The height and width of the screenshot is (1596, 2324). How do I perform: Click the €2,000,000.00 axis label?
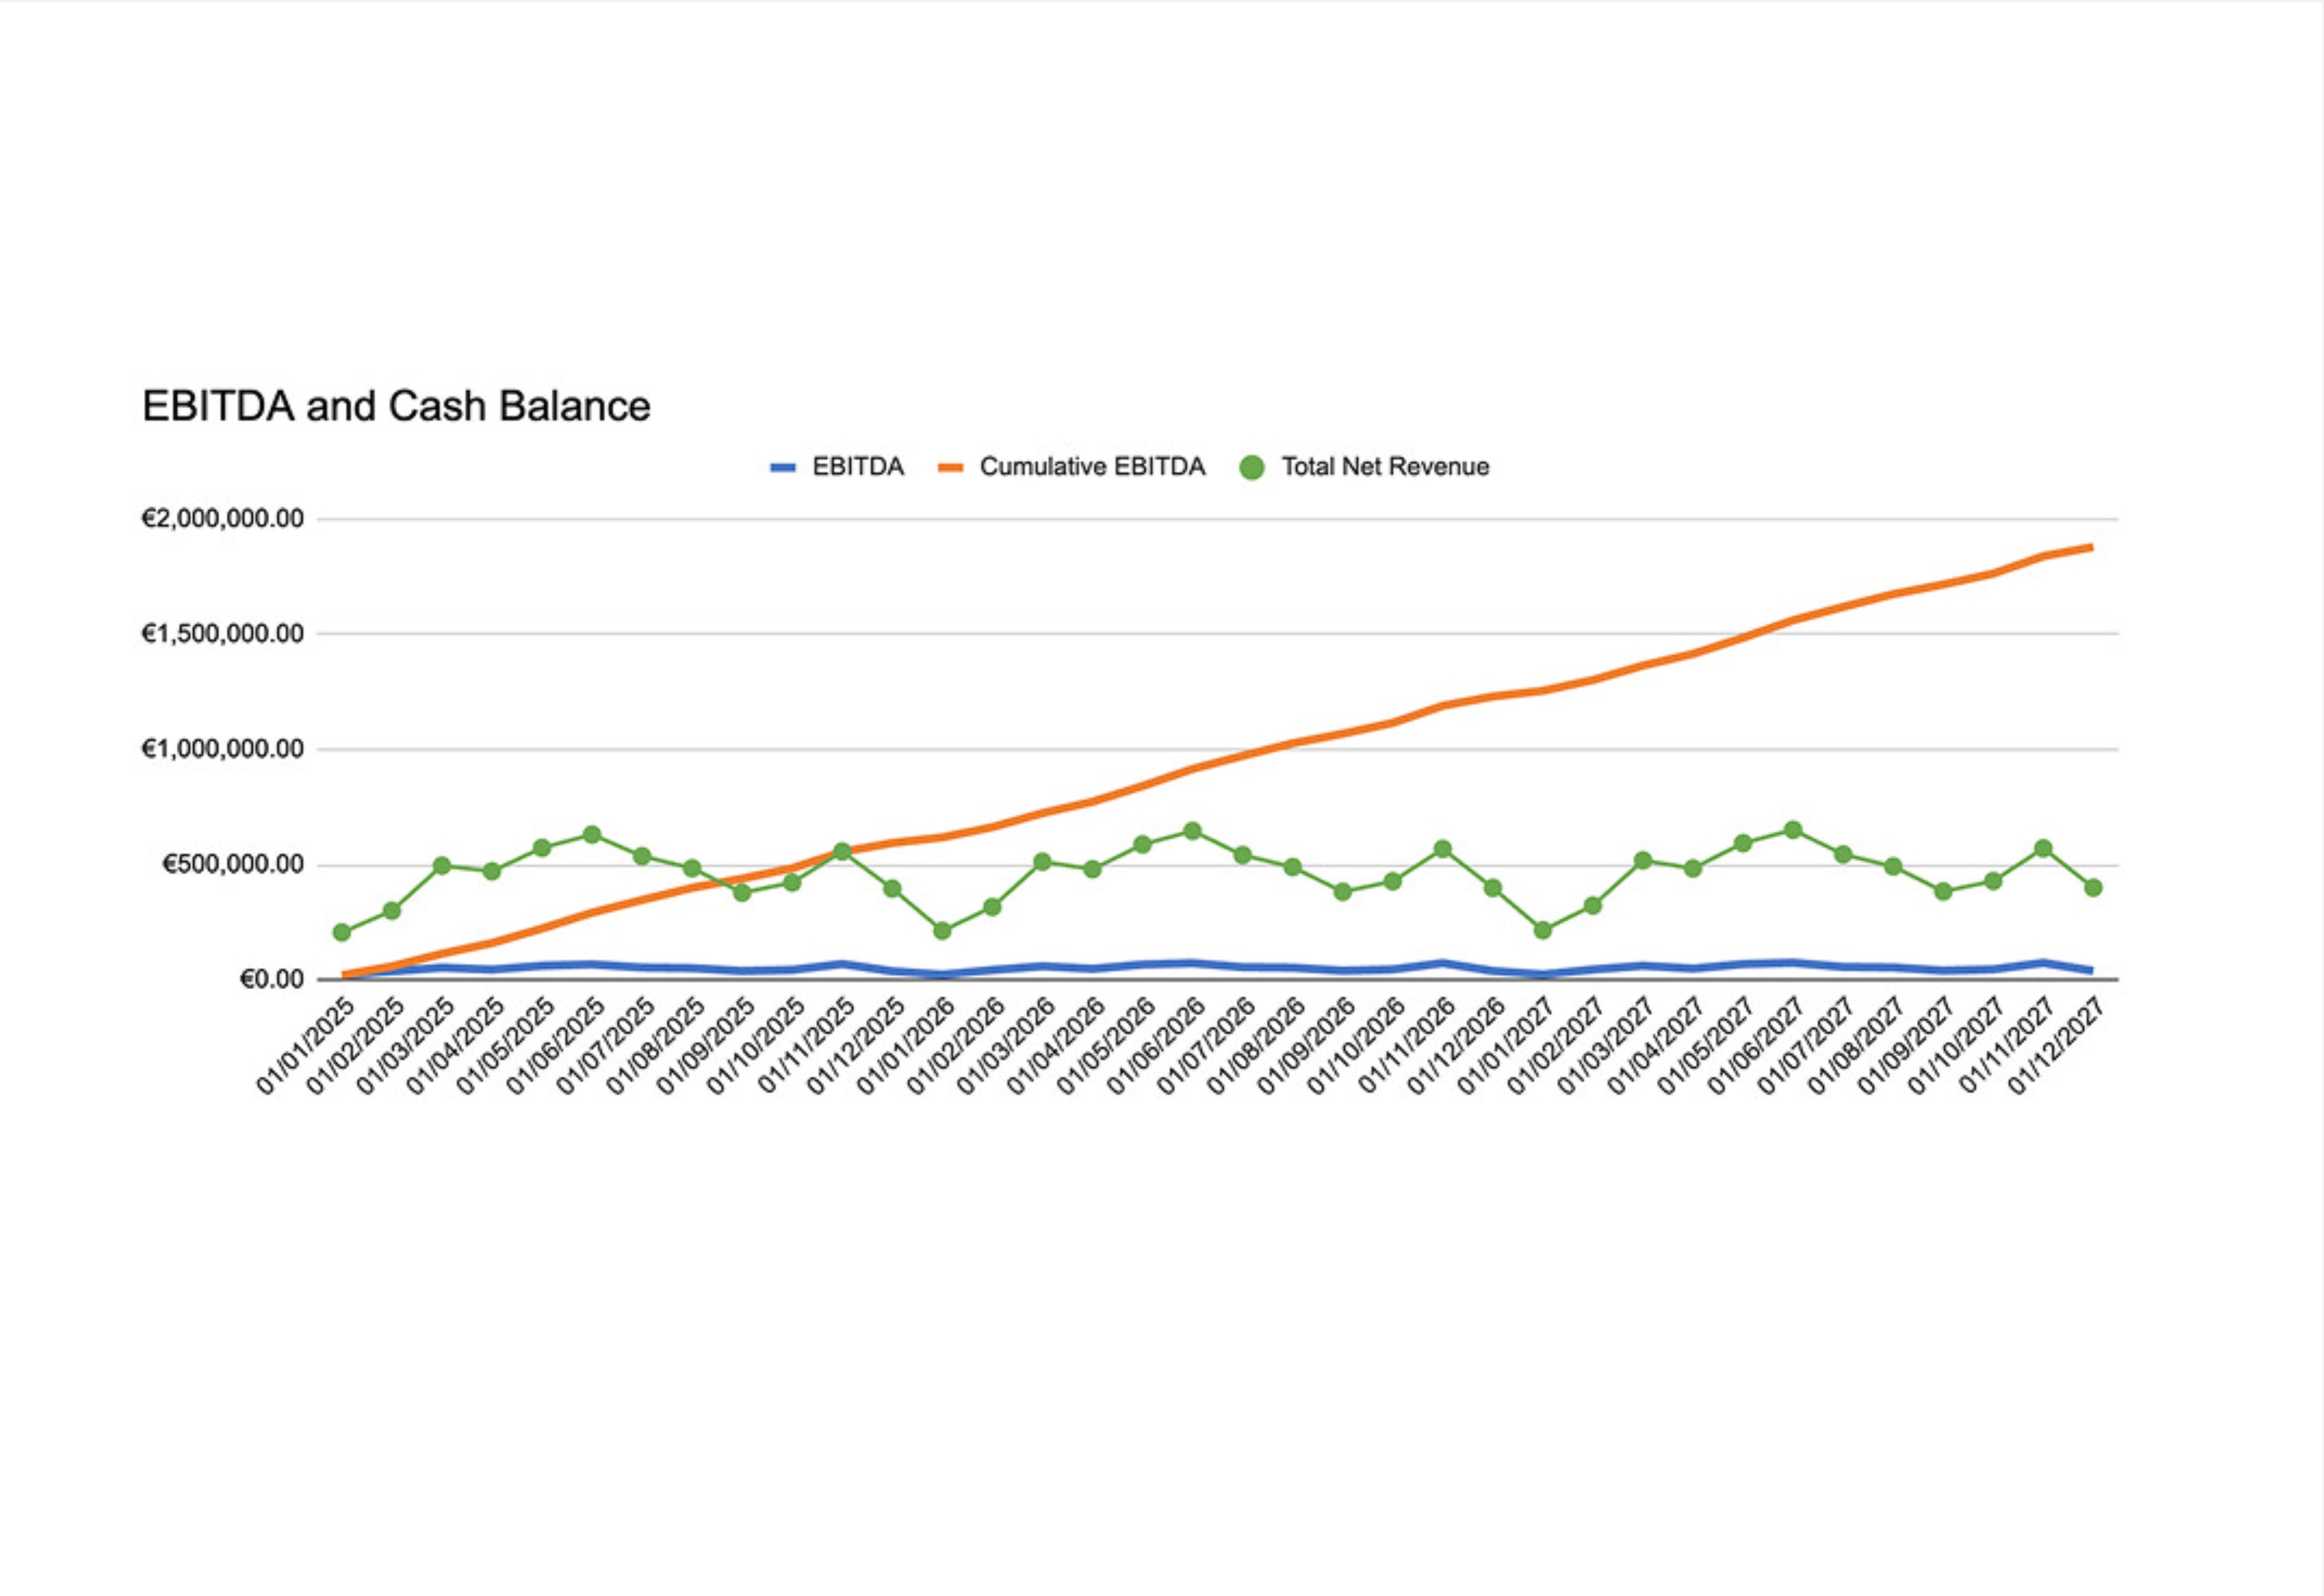coord(222,519)
